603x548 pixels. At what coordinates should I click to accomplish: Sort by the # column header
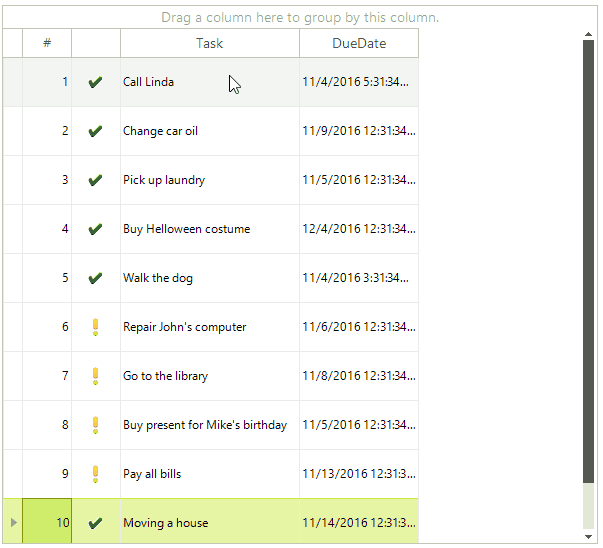[47, 43]
